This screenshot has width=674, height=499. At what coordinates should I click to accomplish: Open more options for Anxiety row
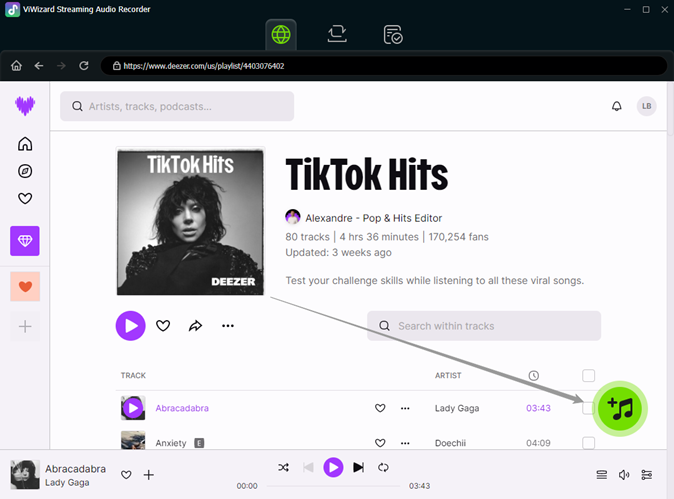(405, 443)
